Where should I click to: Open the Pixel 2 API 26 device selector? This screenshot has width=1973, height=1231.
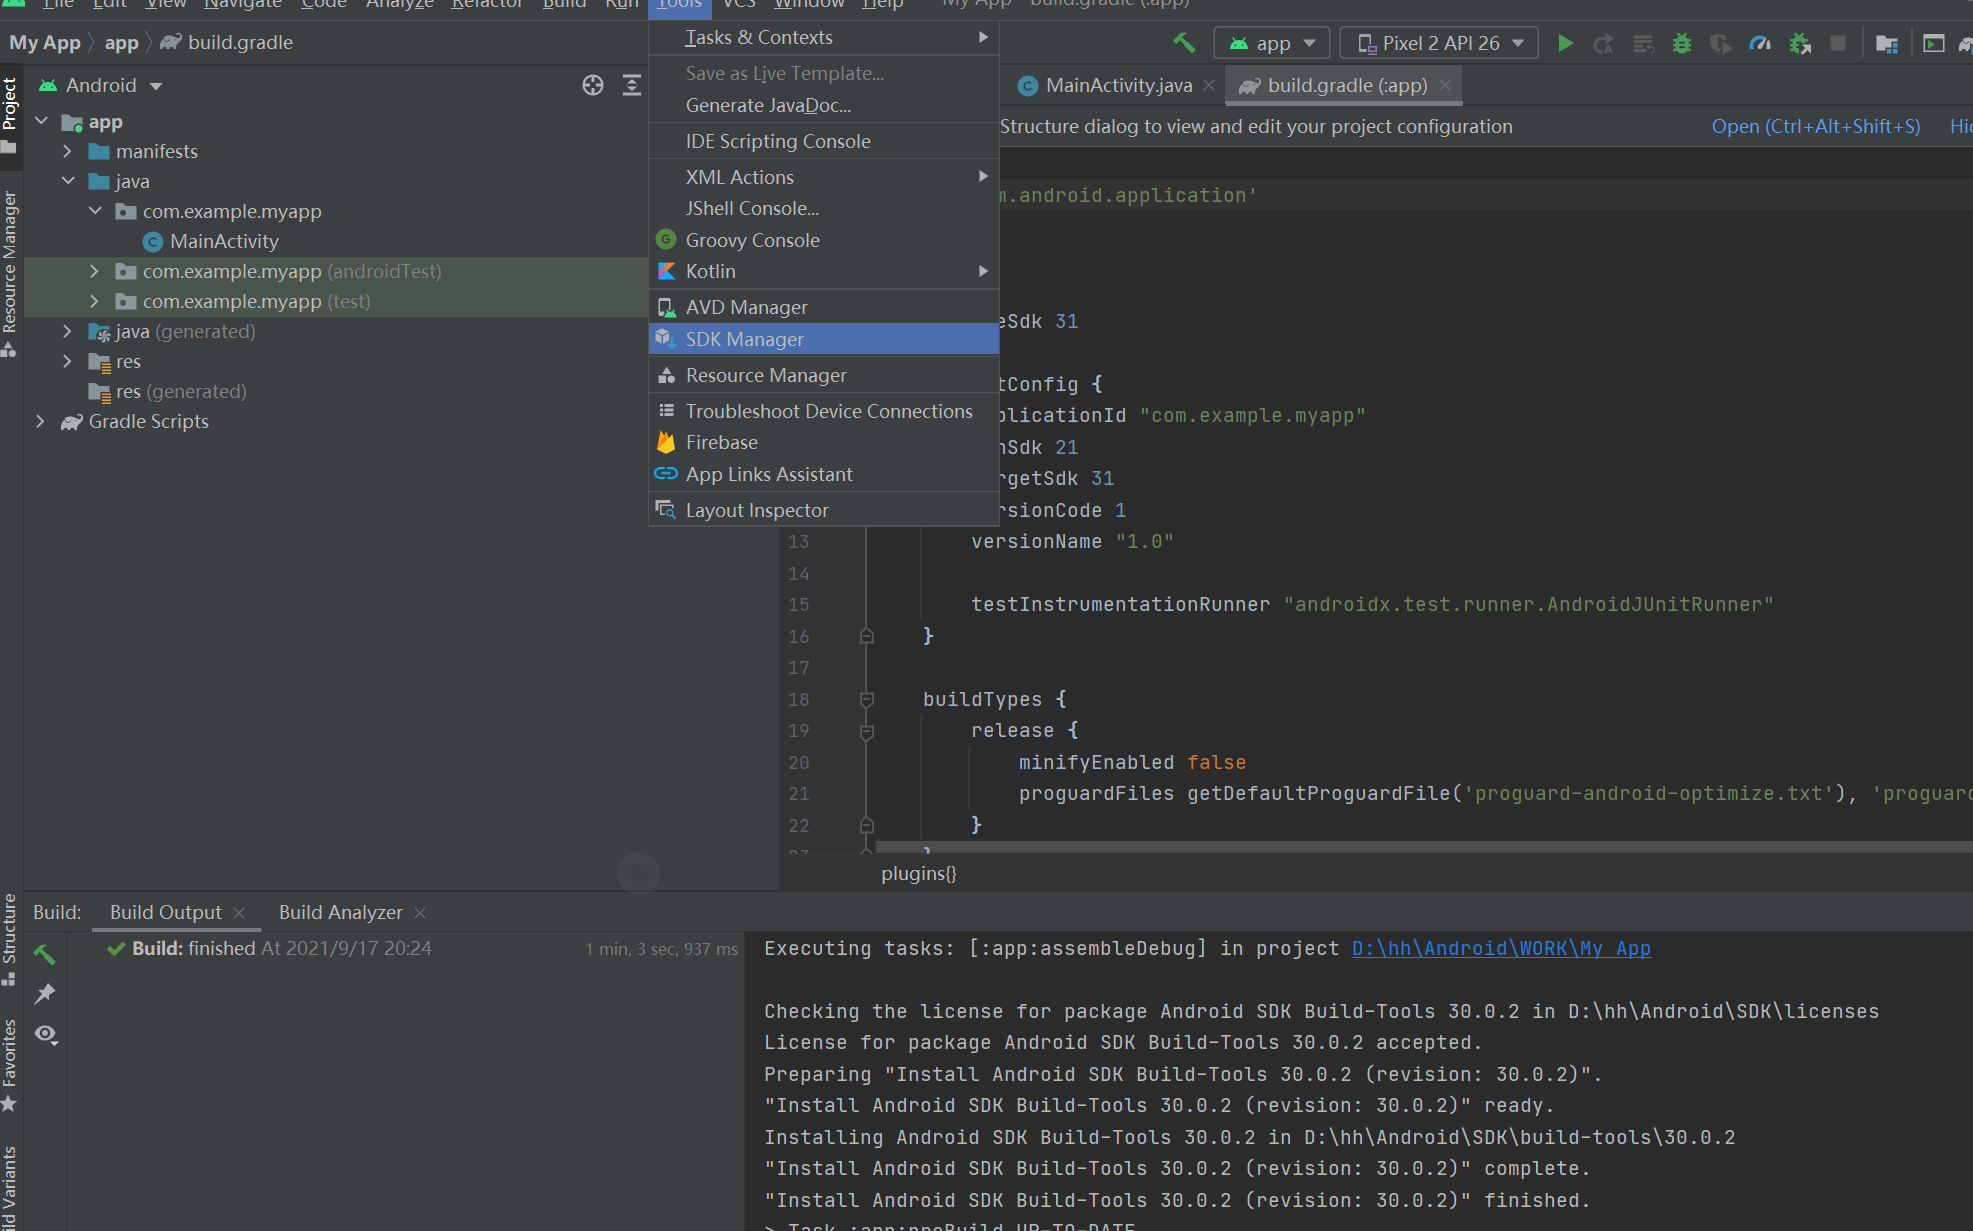(x=1438, y=43)
